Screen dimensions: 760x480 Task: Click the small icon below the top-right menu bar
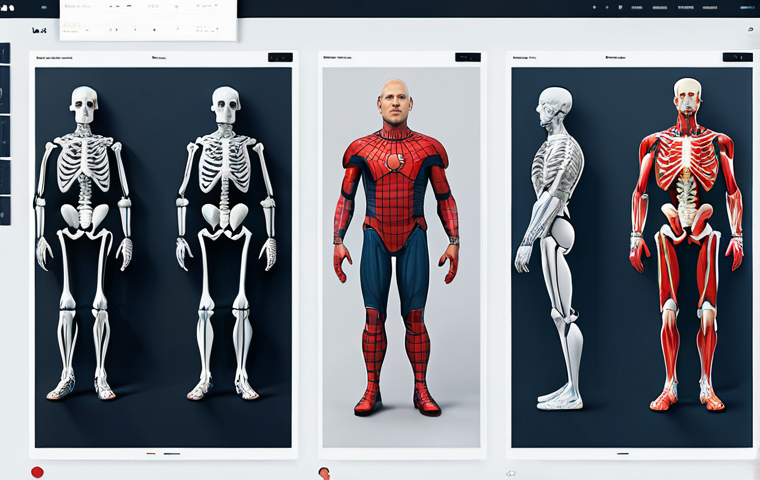[x=749, y=30]
